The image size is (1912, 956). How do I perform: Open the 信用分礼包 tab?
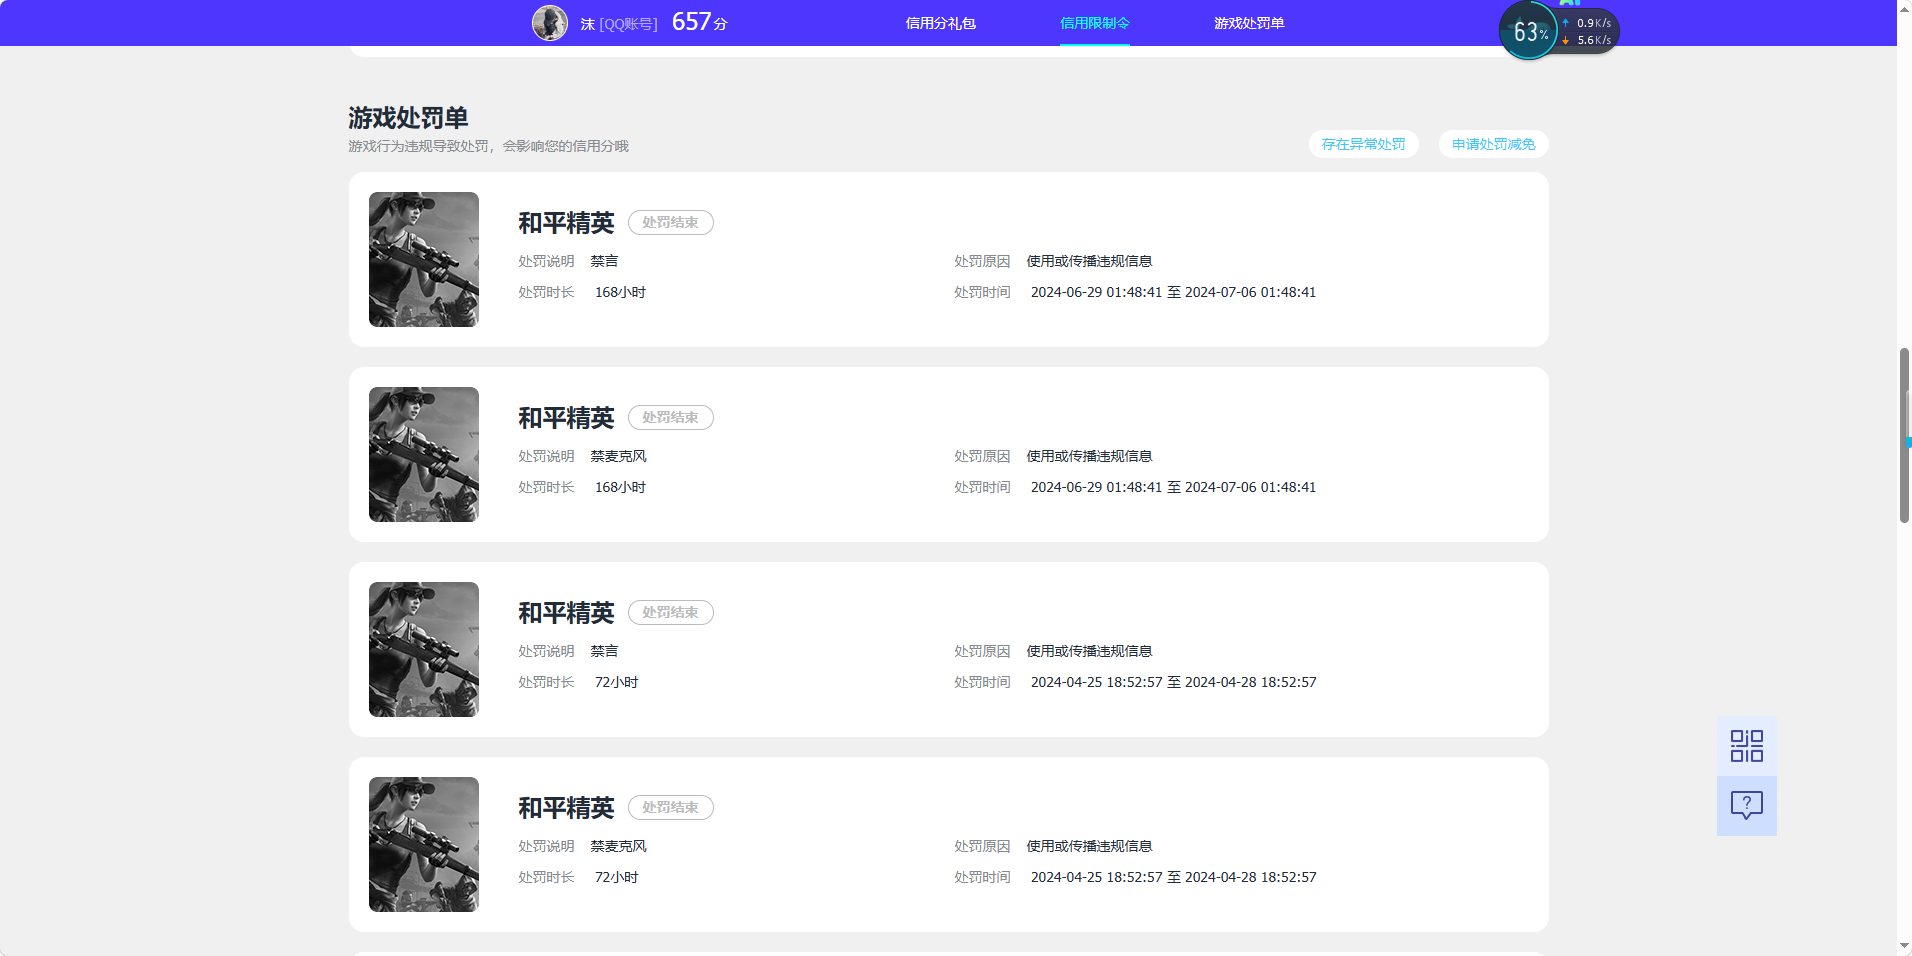click(x=940, y=23)
